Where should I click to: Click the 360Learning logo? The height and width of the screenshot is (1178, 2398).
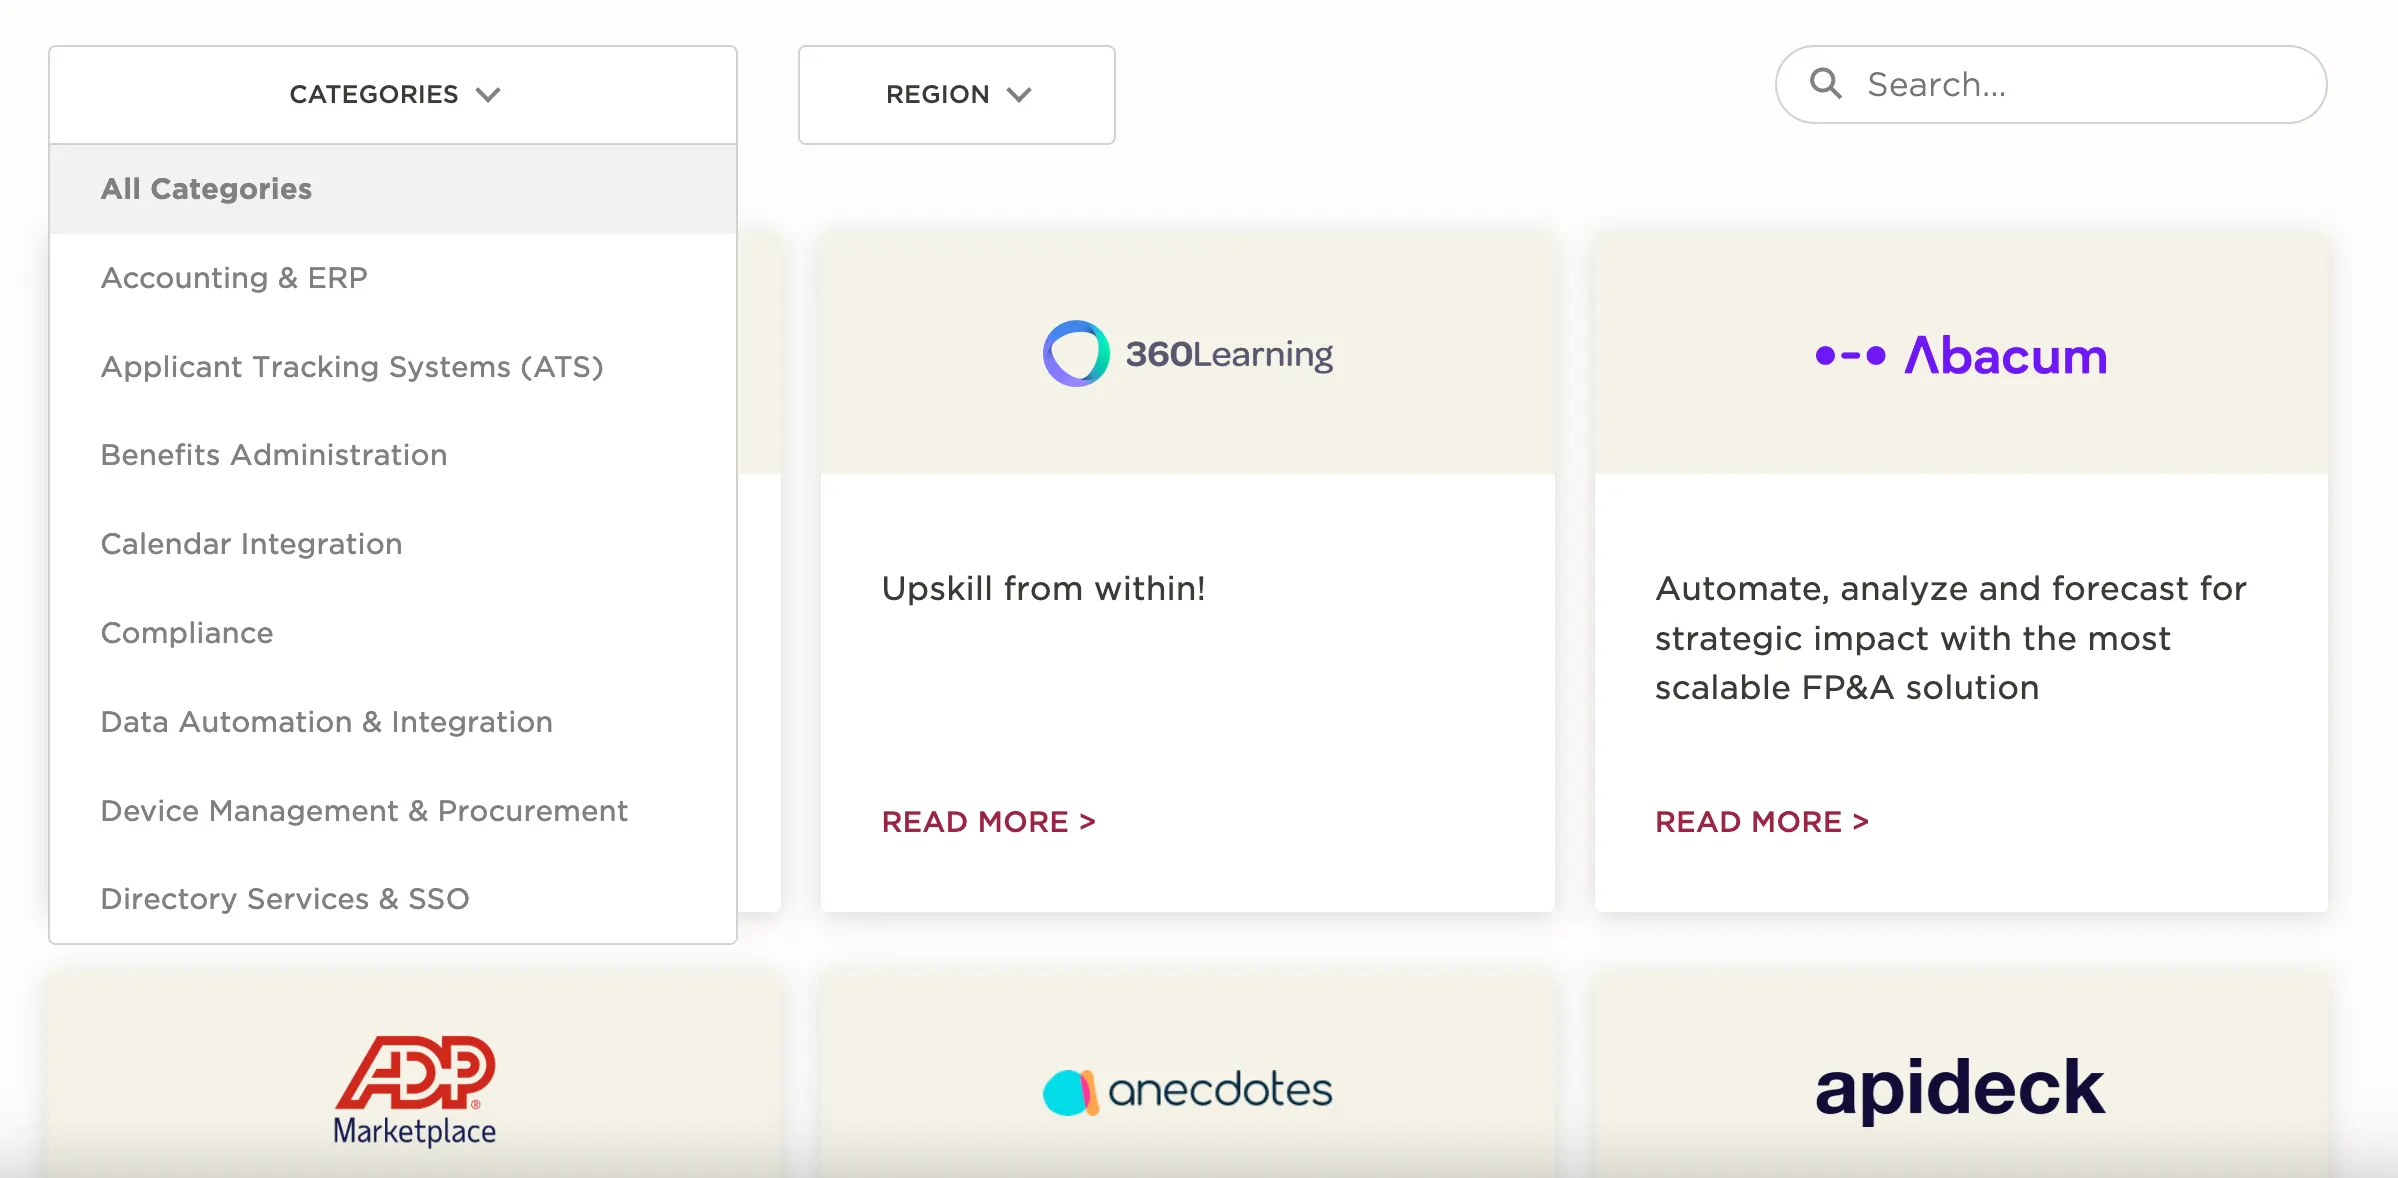pos(1187,353)
